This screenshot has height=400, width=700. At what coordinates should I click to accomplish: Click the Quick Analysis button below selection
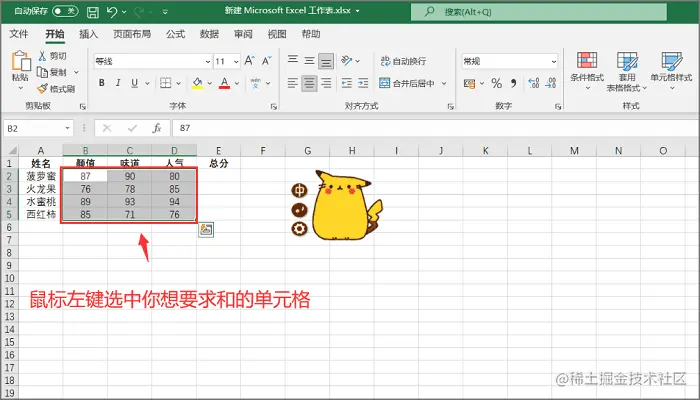tap(206, 229)
